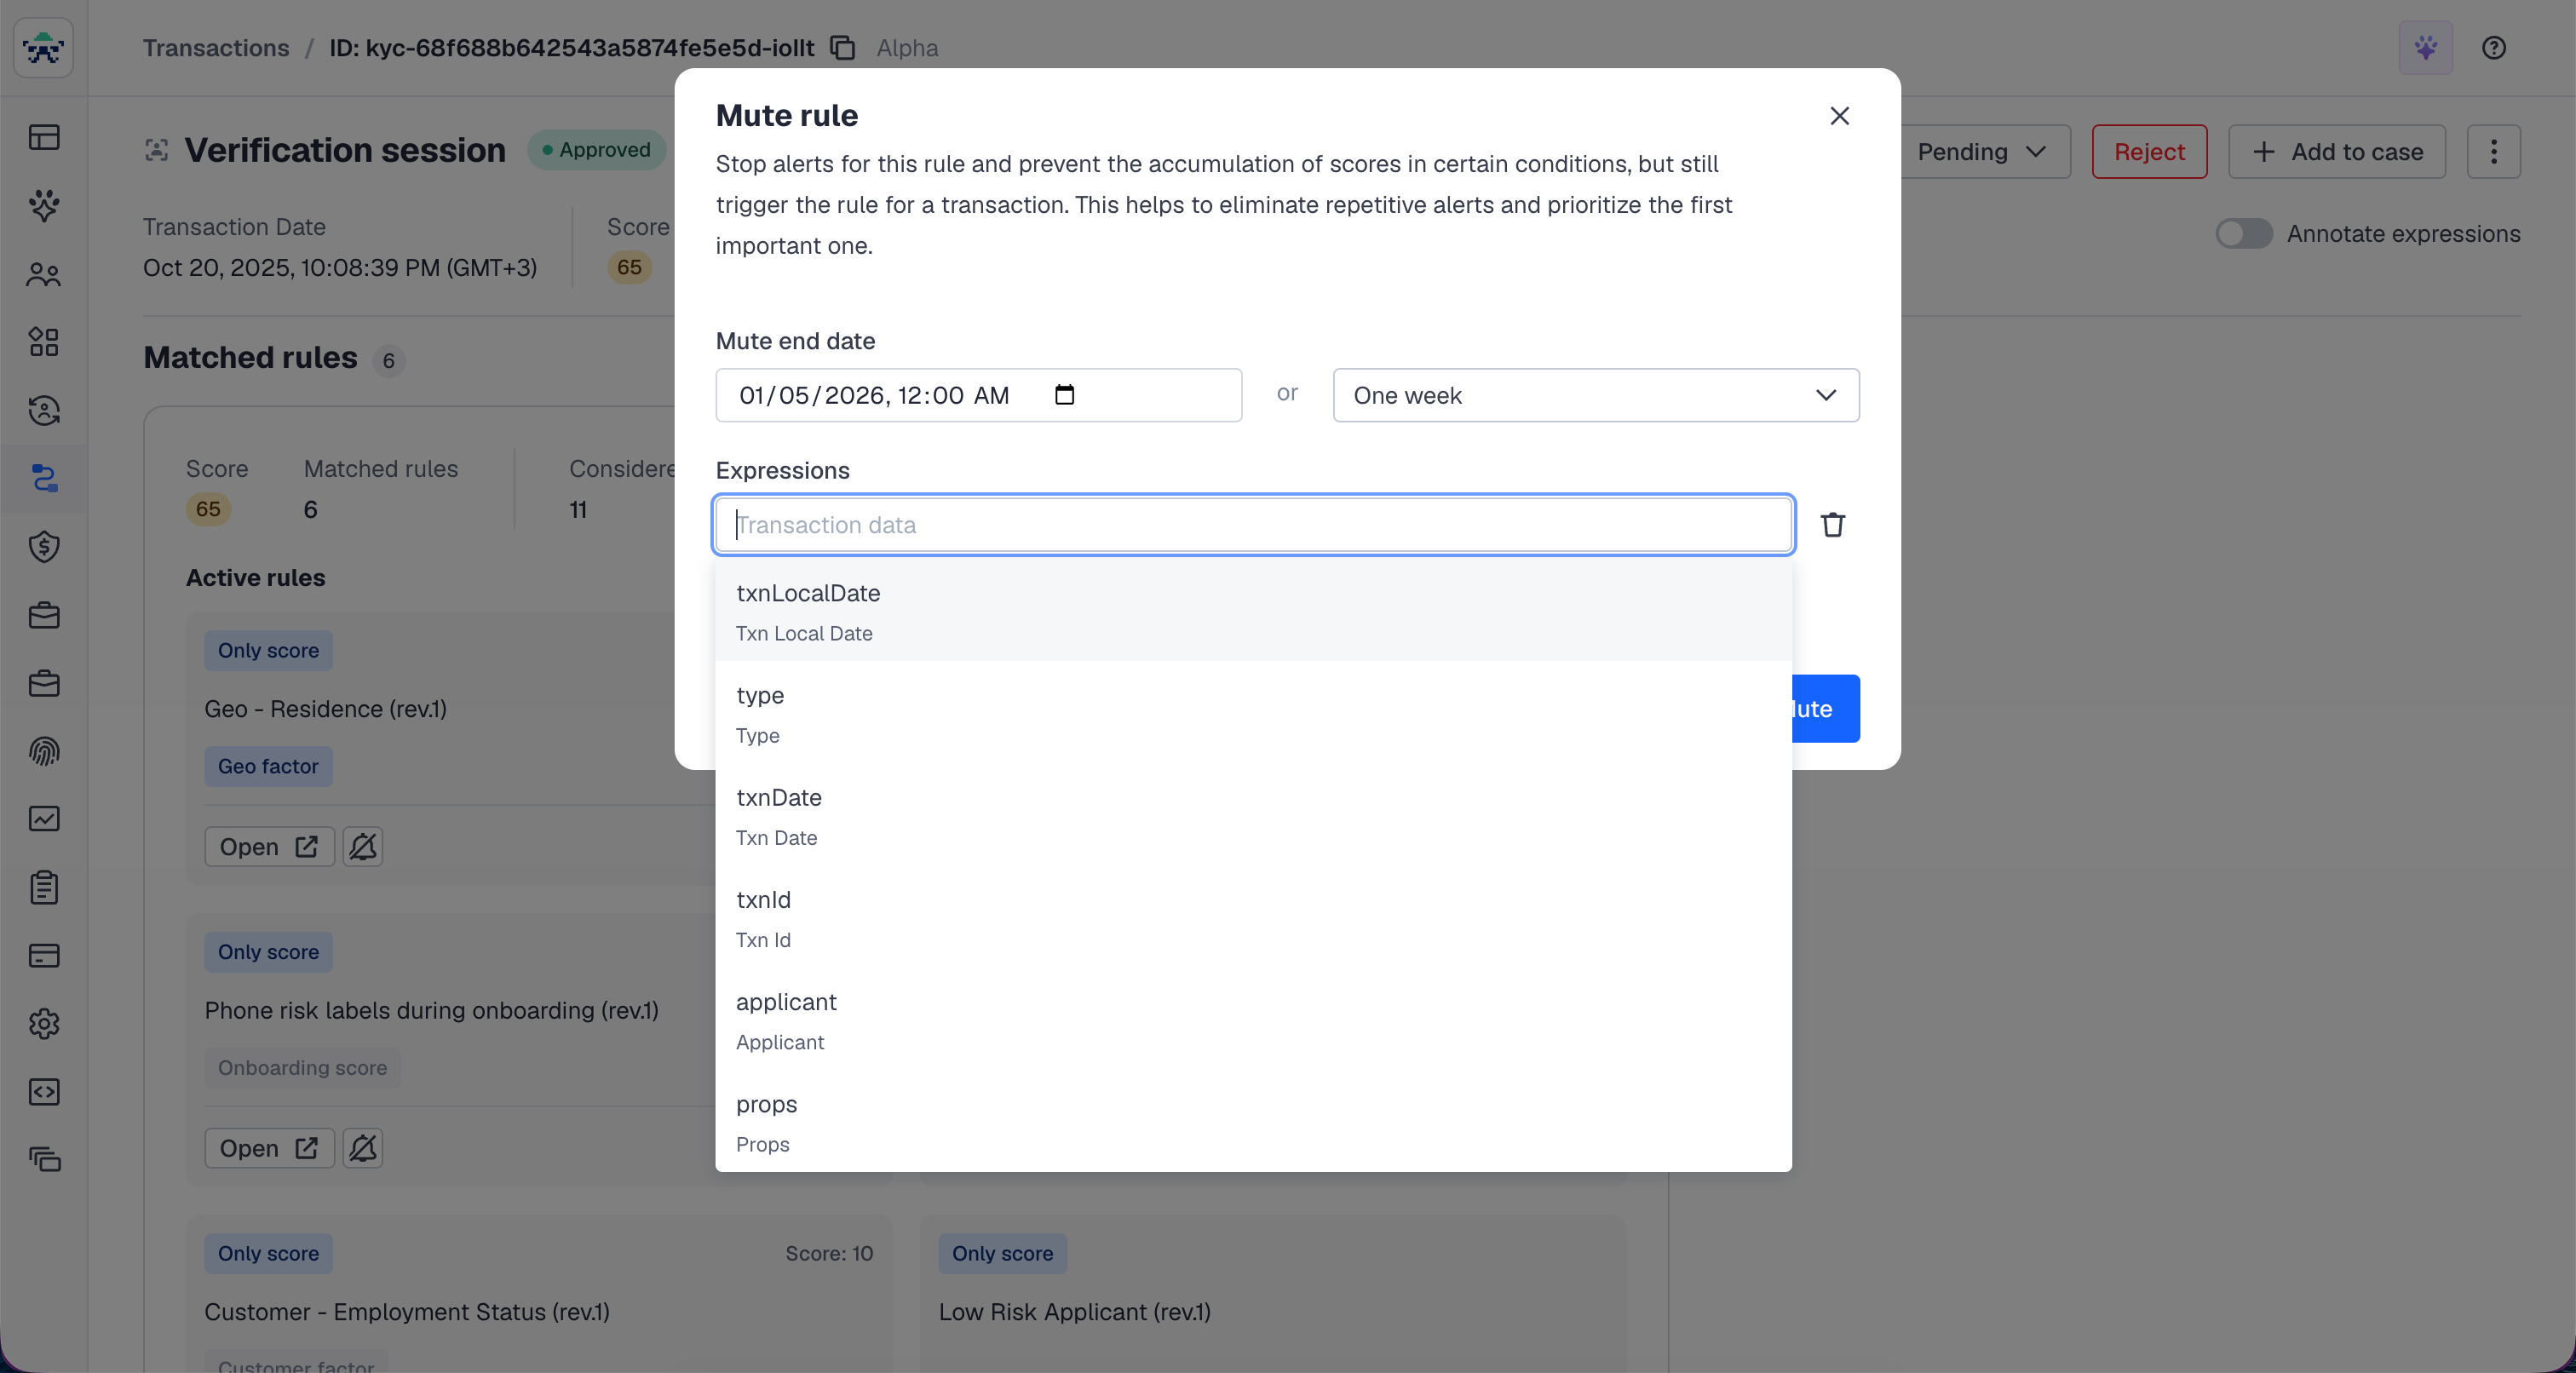The image size is (2576, 1373).
Task: Copy the transaction ID to clipboard
Action: click(843, 48)
